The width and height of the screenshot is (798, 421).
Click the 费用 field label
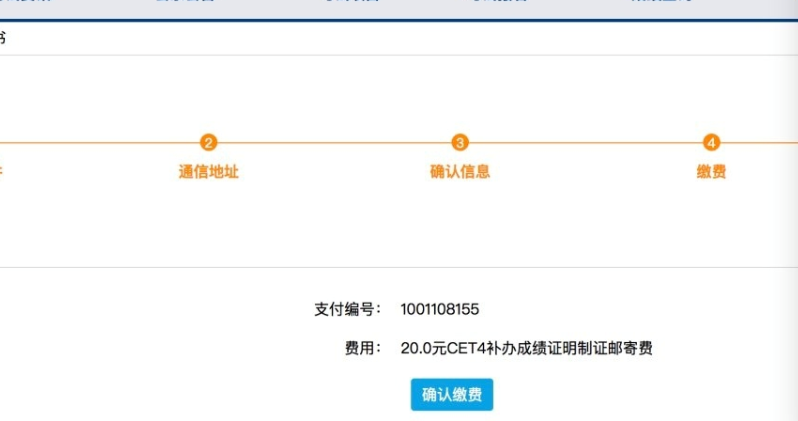[x=363, y=349]
